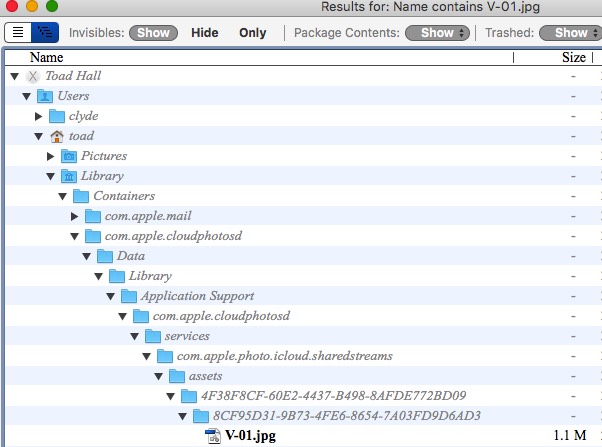602x447 pixels.
Task: Click the Data folder icon
Action: click(105, 256)
